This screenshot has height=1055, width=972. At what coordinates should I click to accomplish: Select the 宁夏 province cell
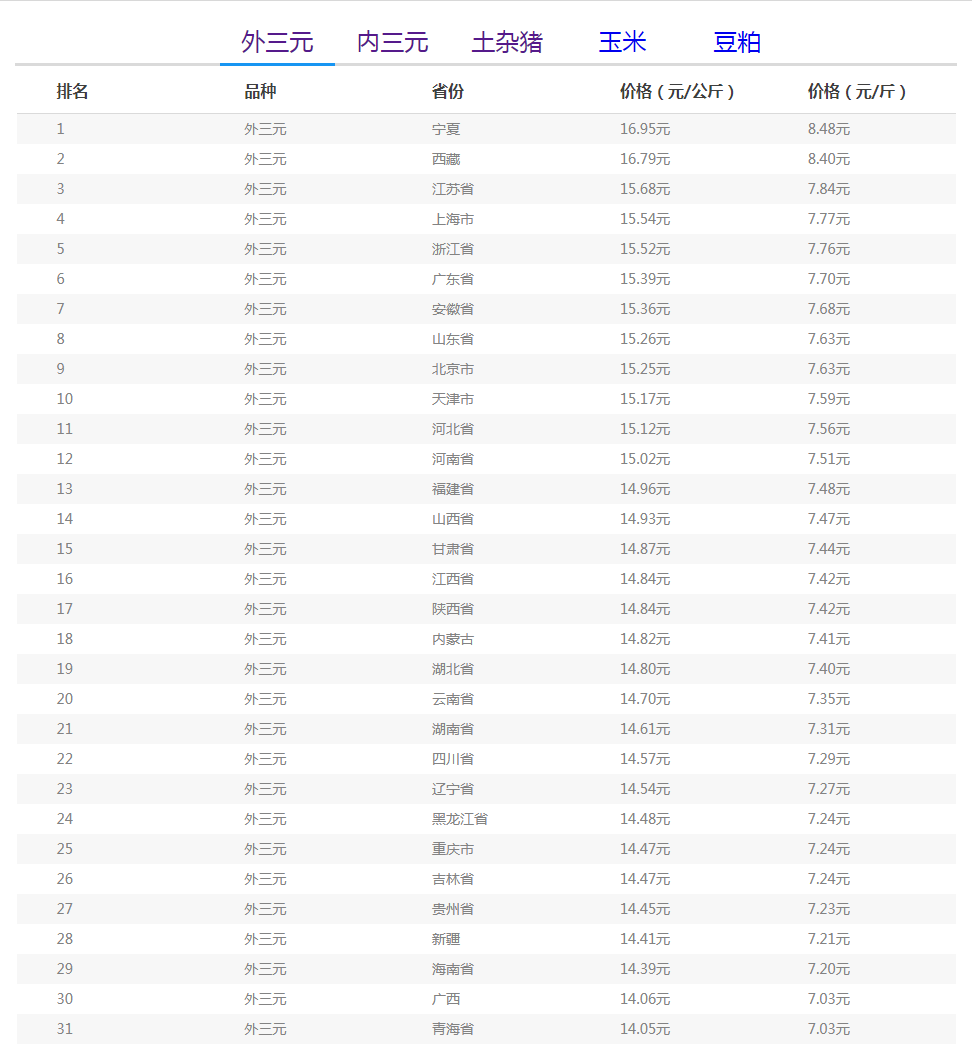[x=446, y=129]
